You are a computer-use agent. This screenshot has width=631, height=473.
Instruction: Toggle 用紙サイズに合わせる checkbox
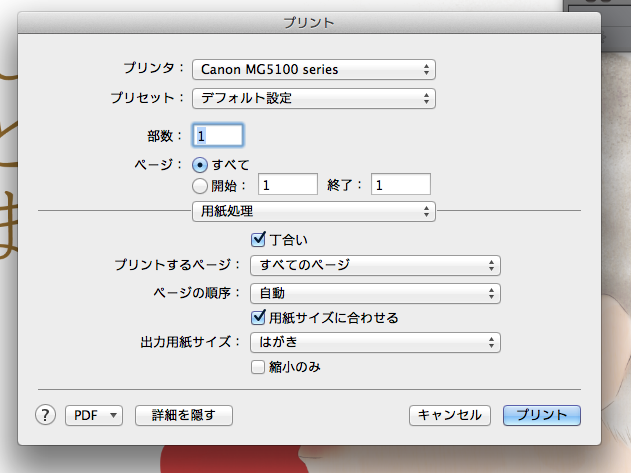pos(260,318)
